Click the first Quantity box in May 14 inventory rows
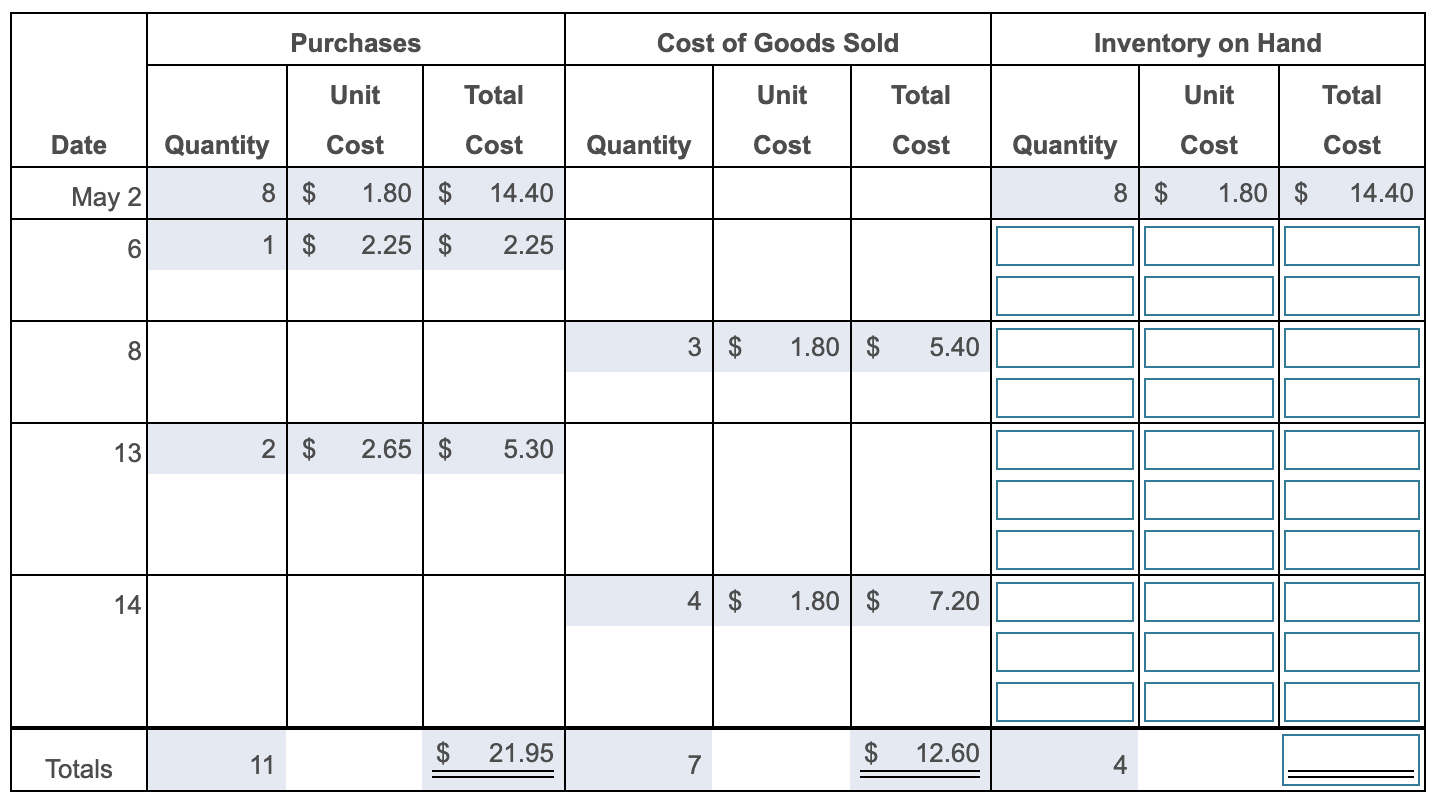 pyautogui.click(x=1063, y=601)
